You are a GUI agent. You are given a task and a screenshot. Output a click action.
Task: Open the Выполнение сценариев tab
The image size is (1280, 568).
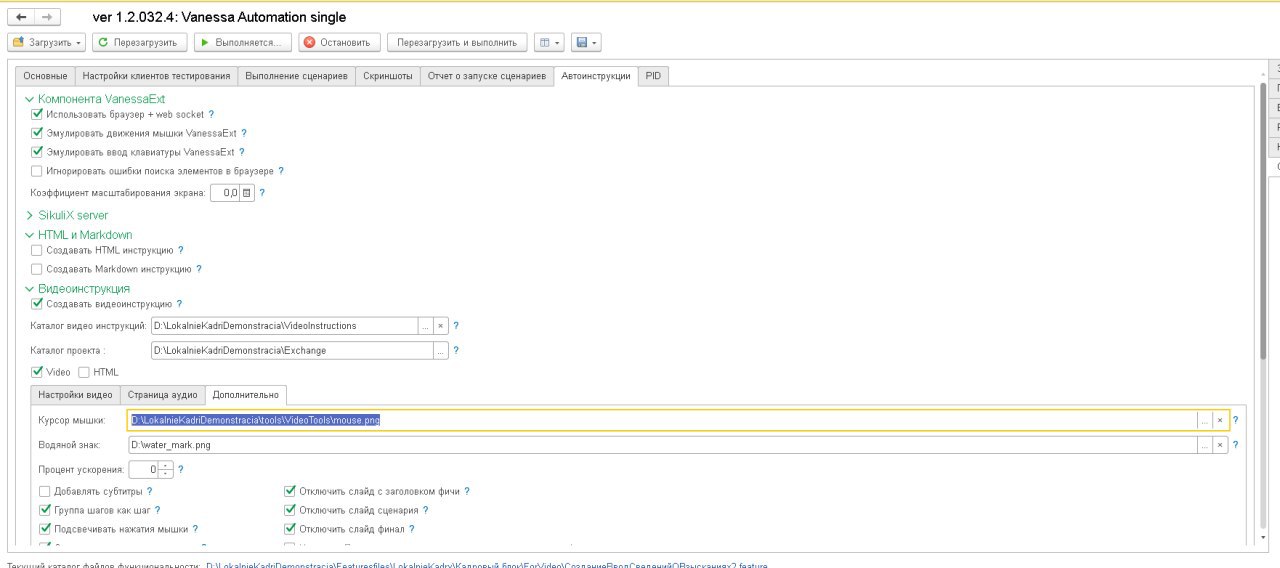coord(296,76)
